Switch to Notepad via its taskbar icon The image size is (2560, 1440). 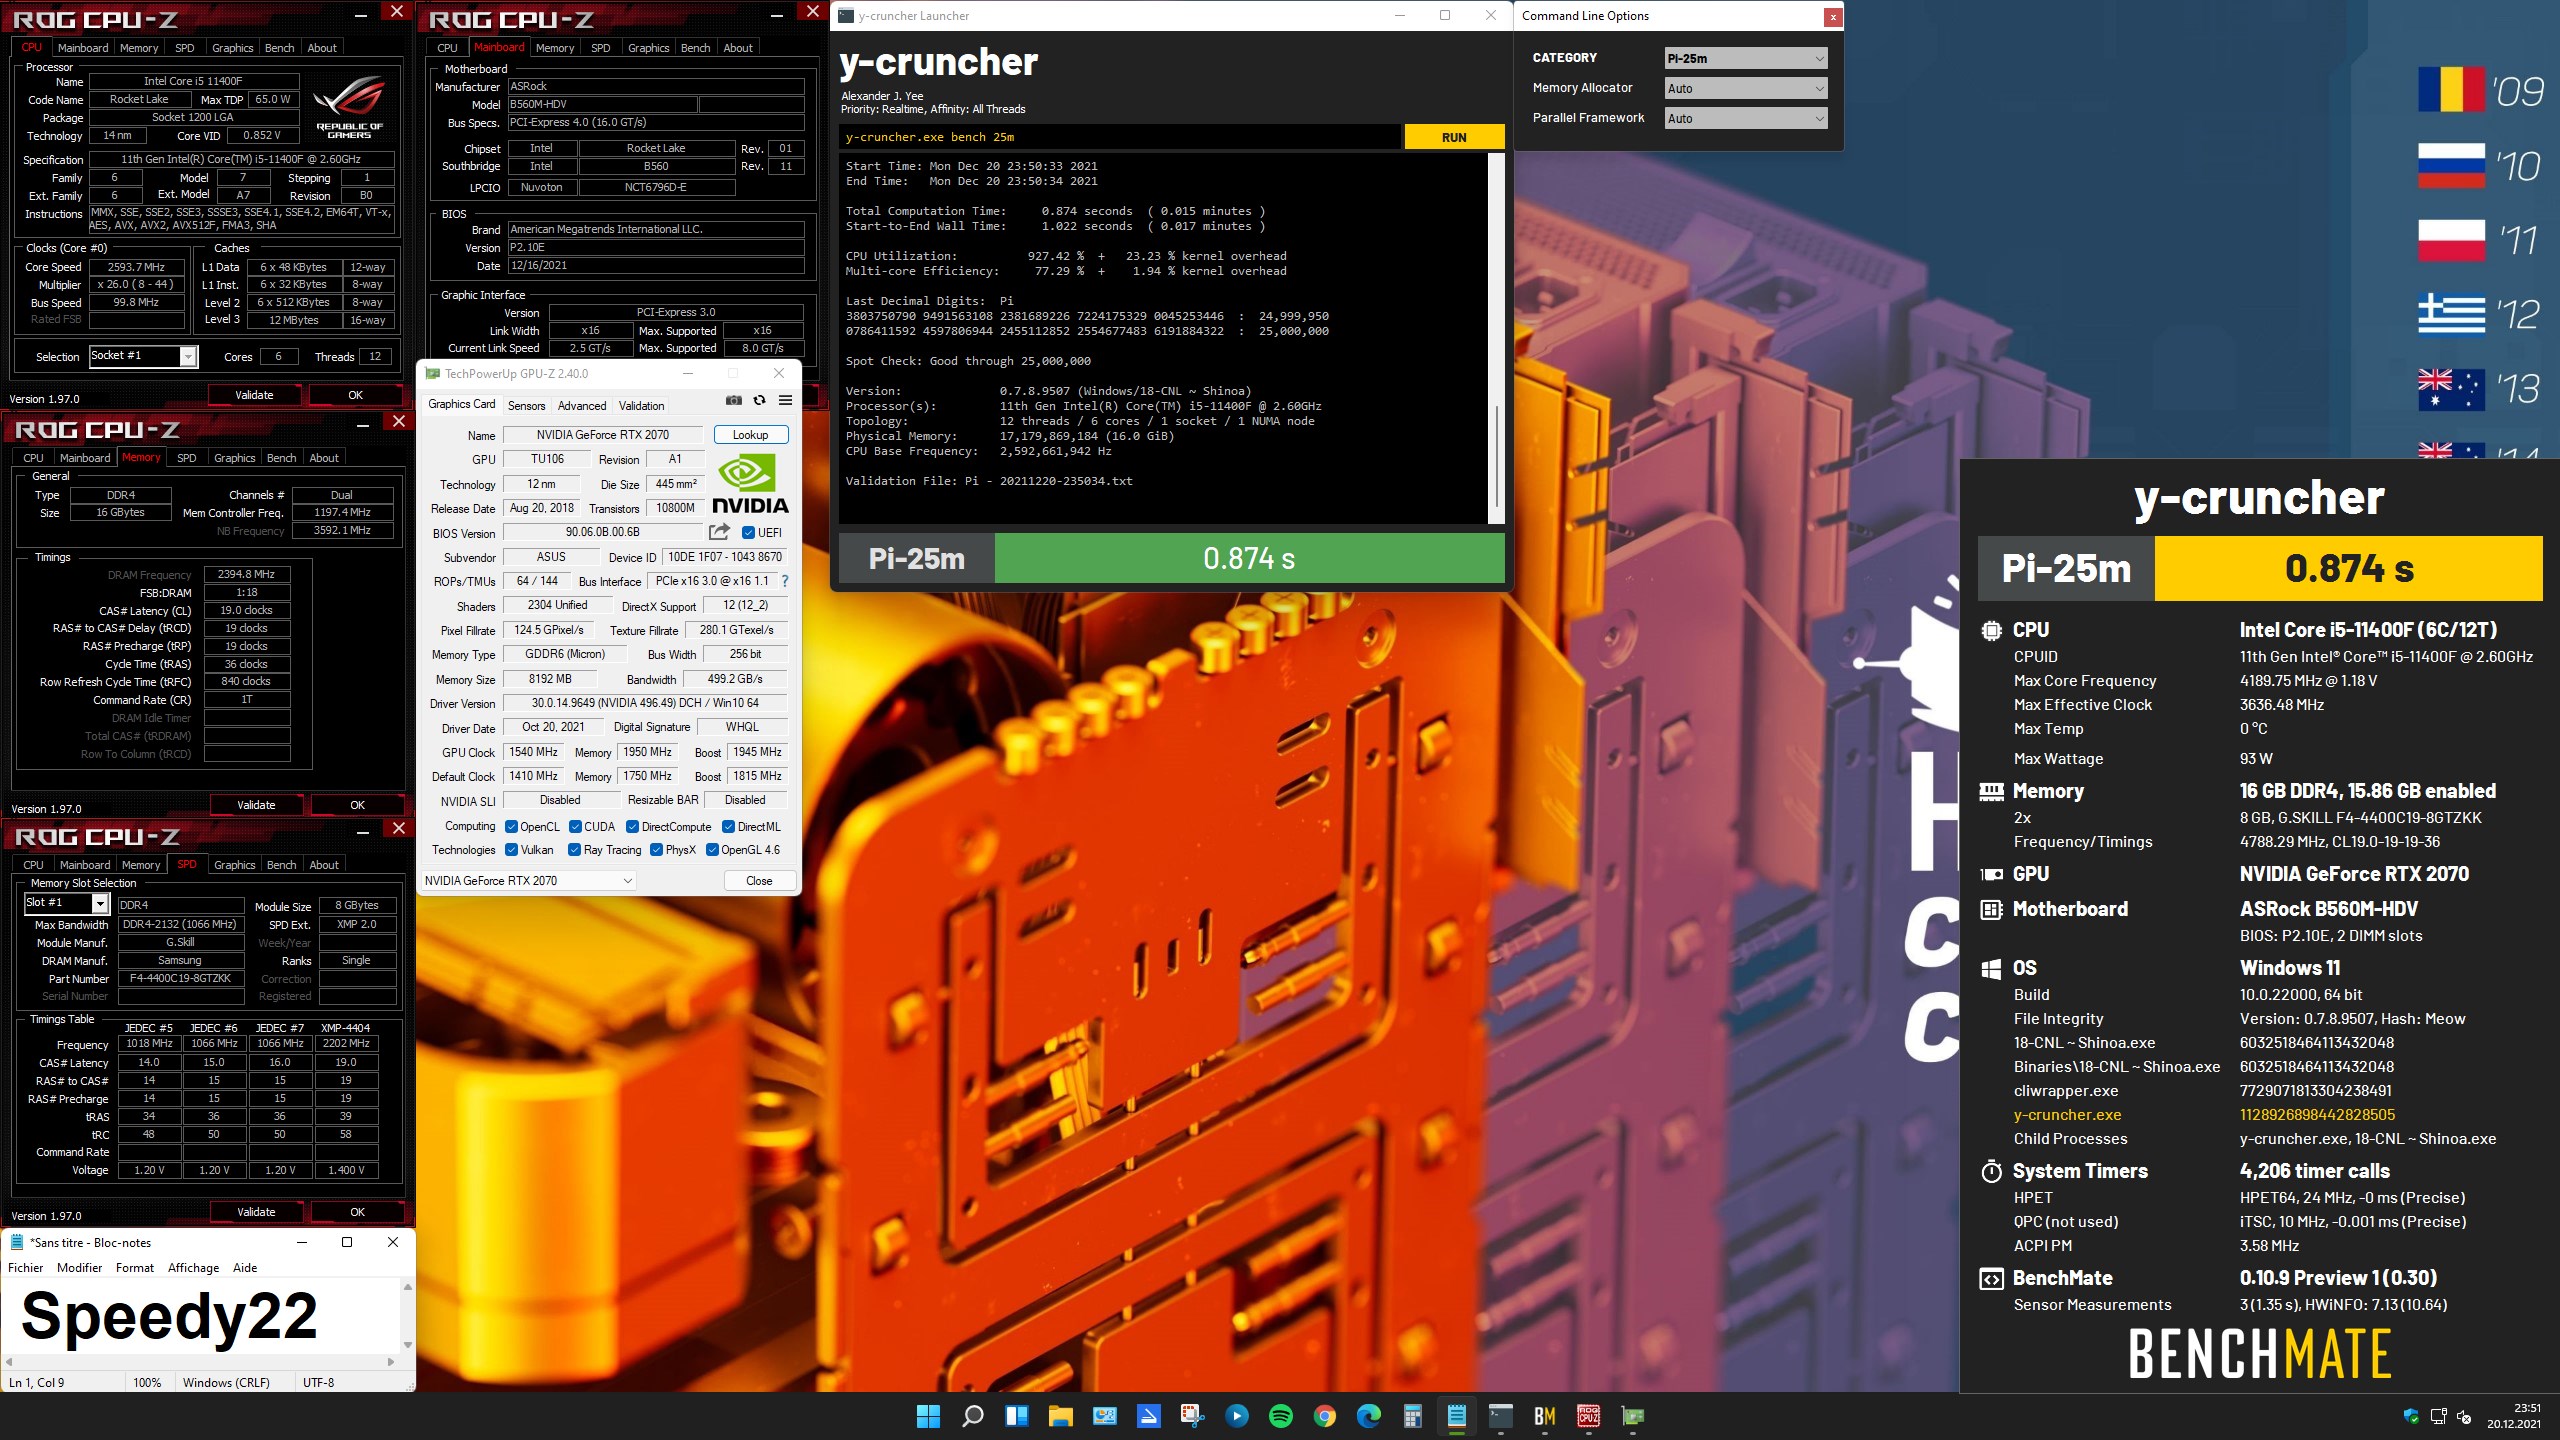pyautogui.click(x=1456, y=1416)
